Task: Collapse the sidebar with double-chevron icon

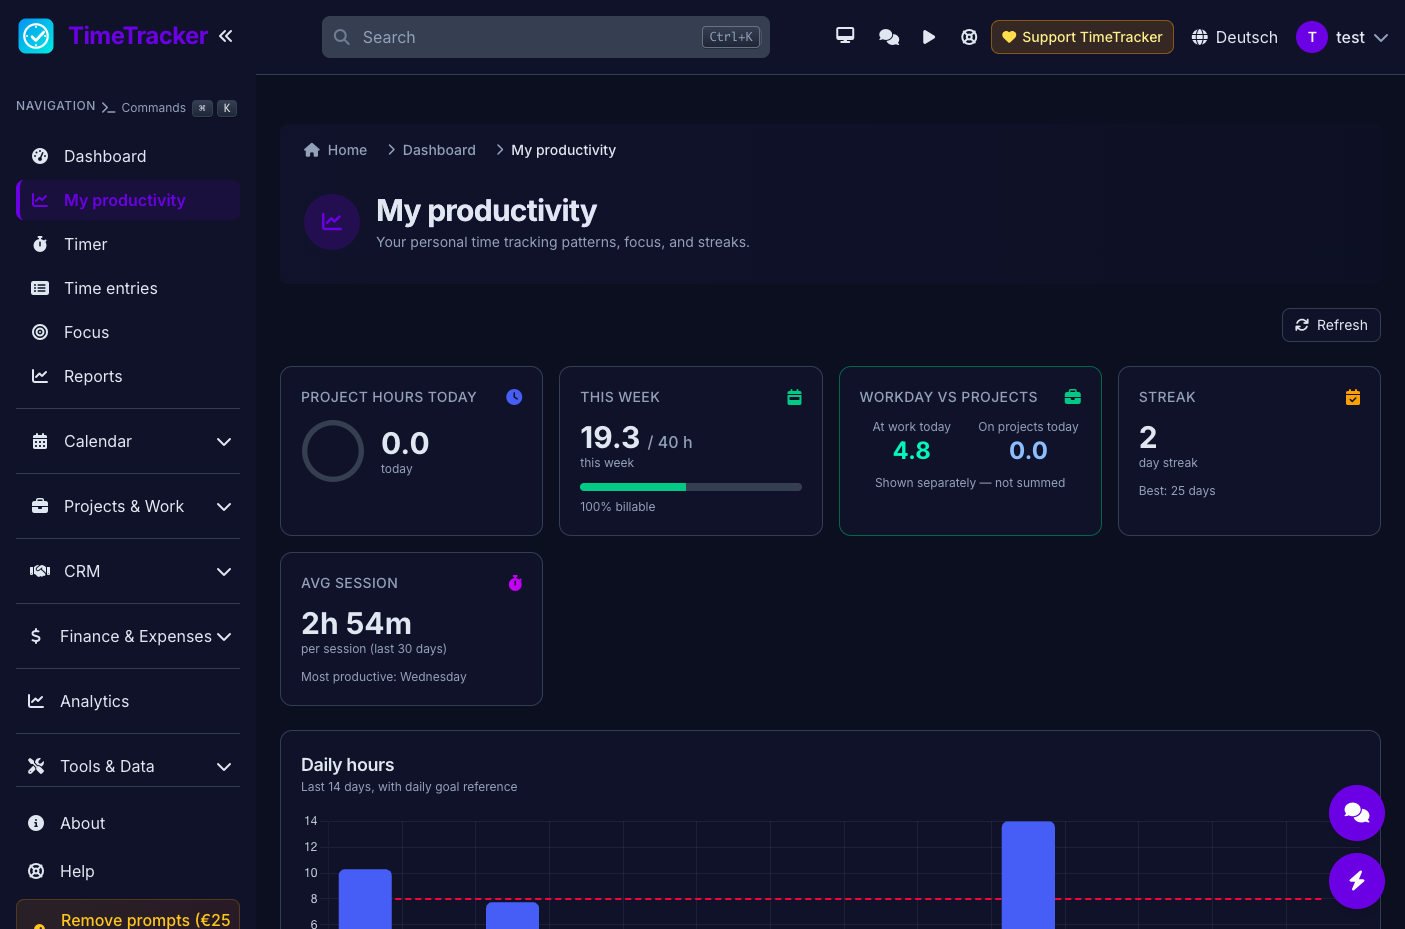Action: (x=226, y=36)
